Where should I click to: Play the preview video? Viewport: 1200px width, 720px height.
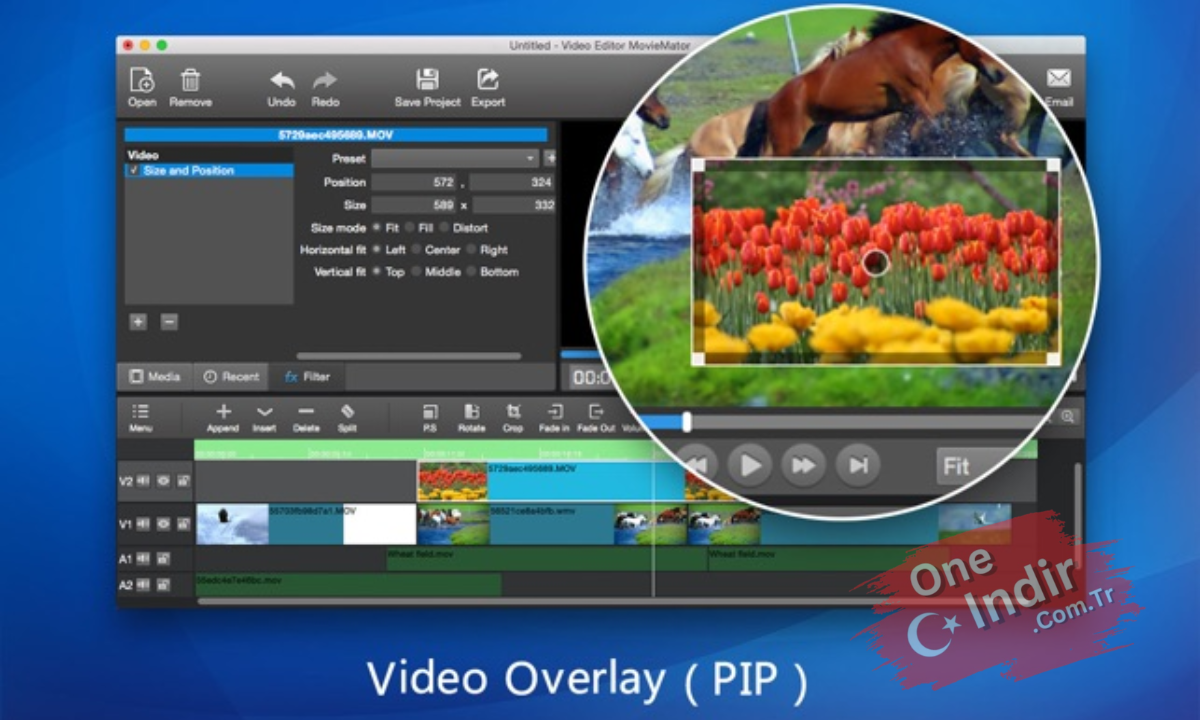coord(751,465)
